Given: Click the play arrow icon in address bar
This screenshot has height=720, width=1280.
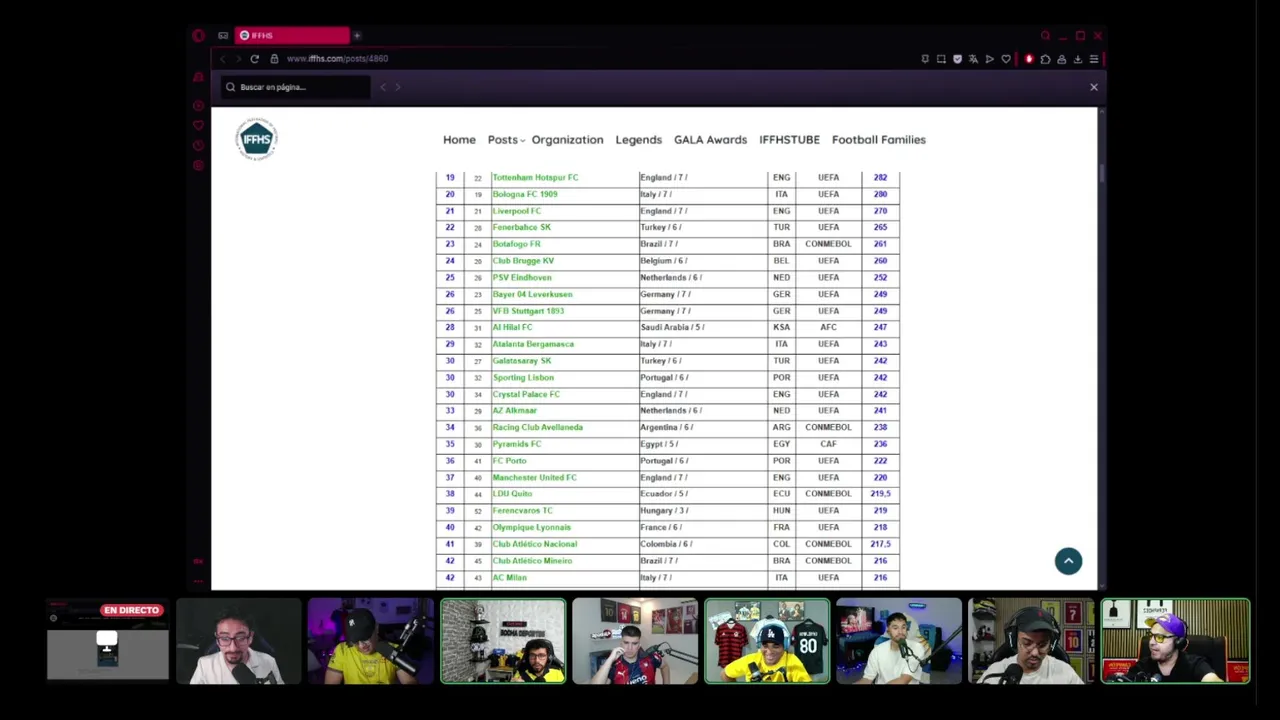Looking at the screenshot, I should pyautogui.click(x=989, y=59).
